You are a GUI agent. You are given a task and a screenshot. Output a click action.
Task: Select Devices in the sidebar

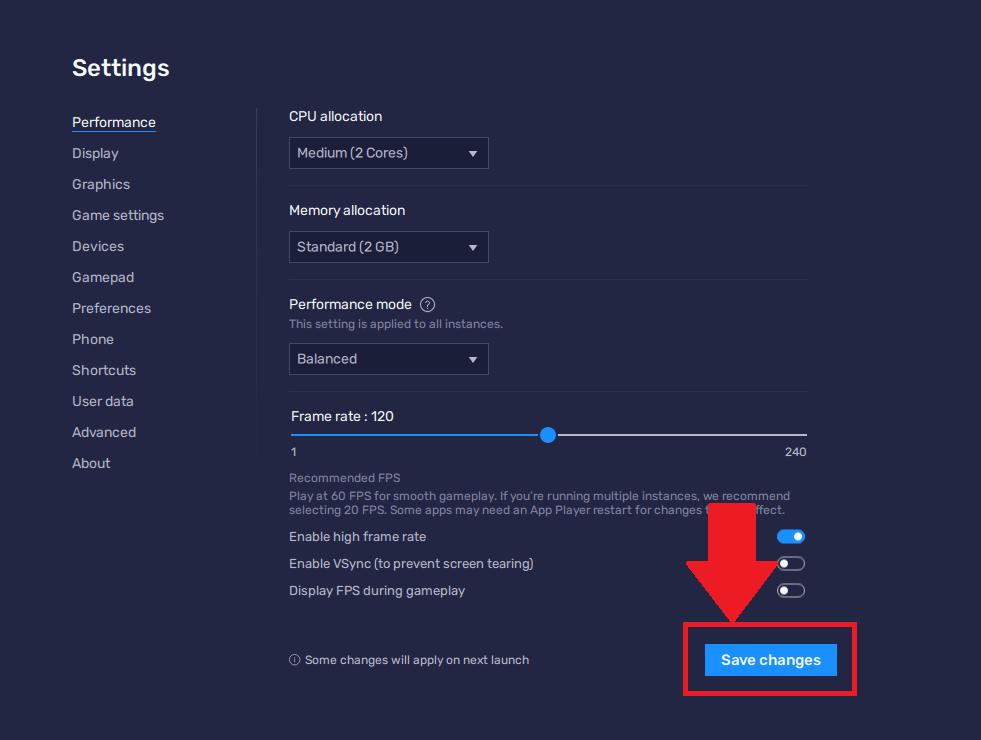98,246
